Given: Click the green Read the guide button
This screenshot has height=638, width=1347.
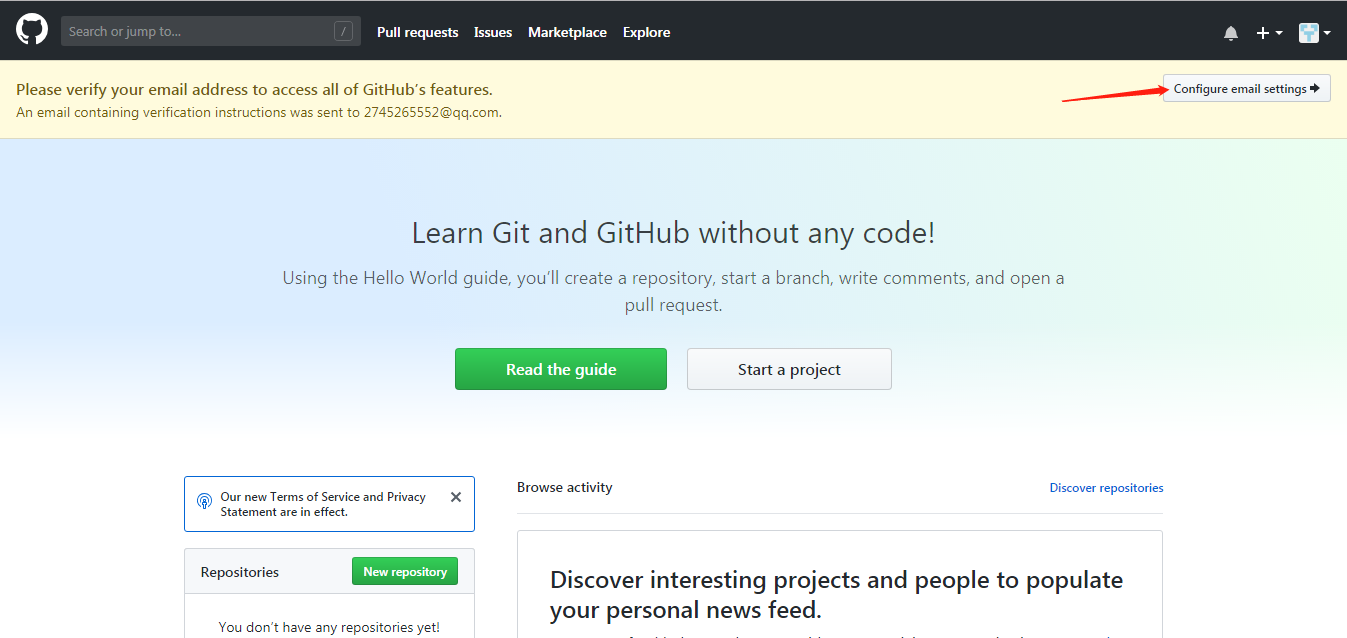Looking at the screenshot, I should tap(561, 369).
